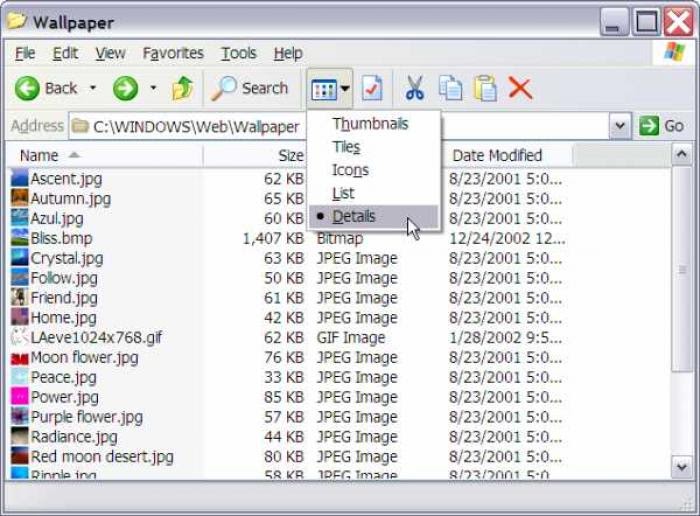700x516 pixels.
Task: Close the Wallpaper window
Action: [x=678, y=21]
